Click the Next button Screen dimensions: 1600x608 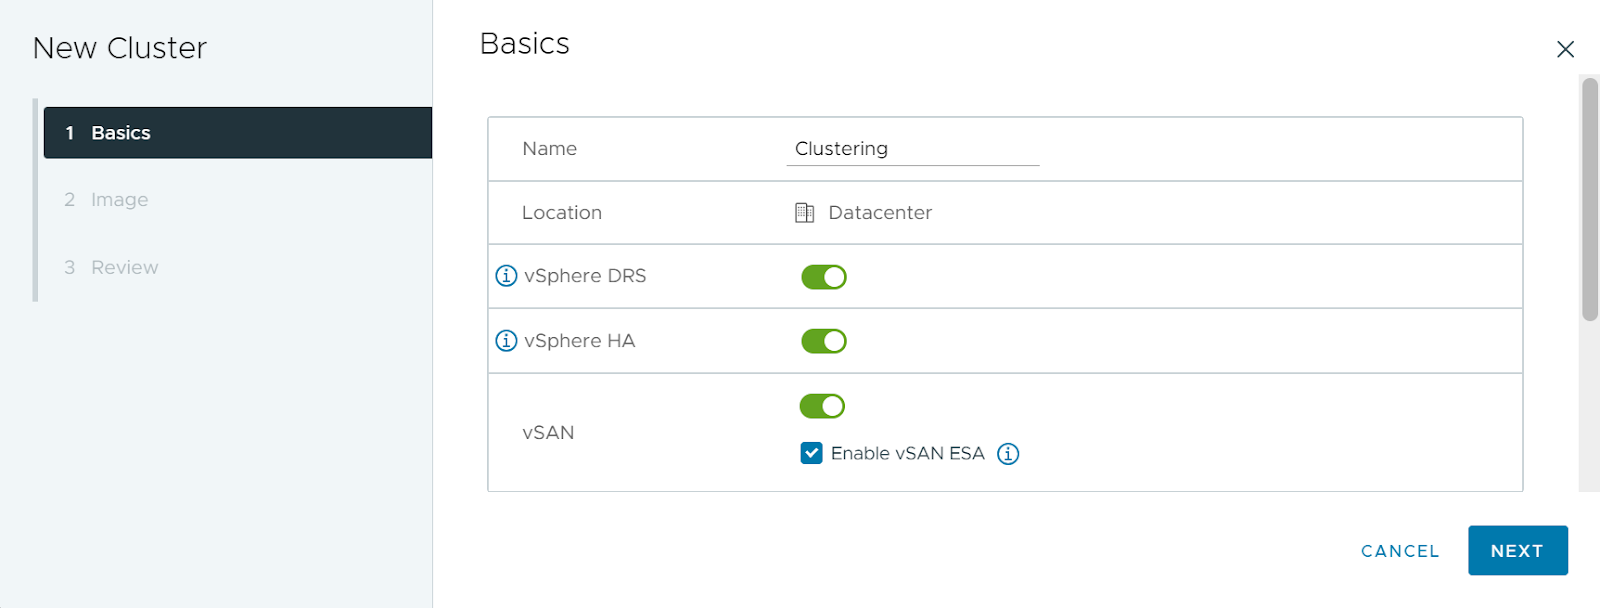1517,551
